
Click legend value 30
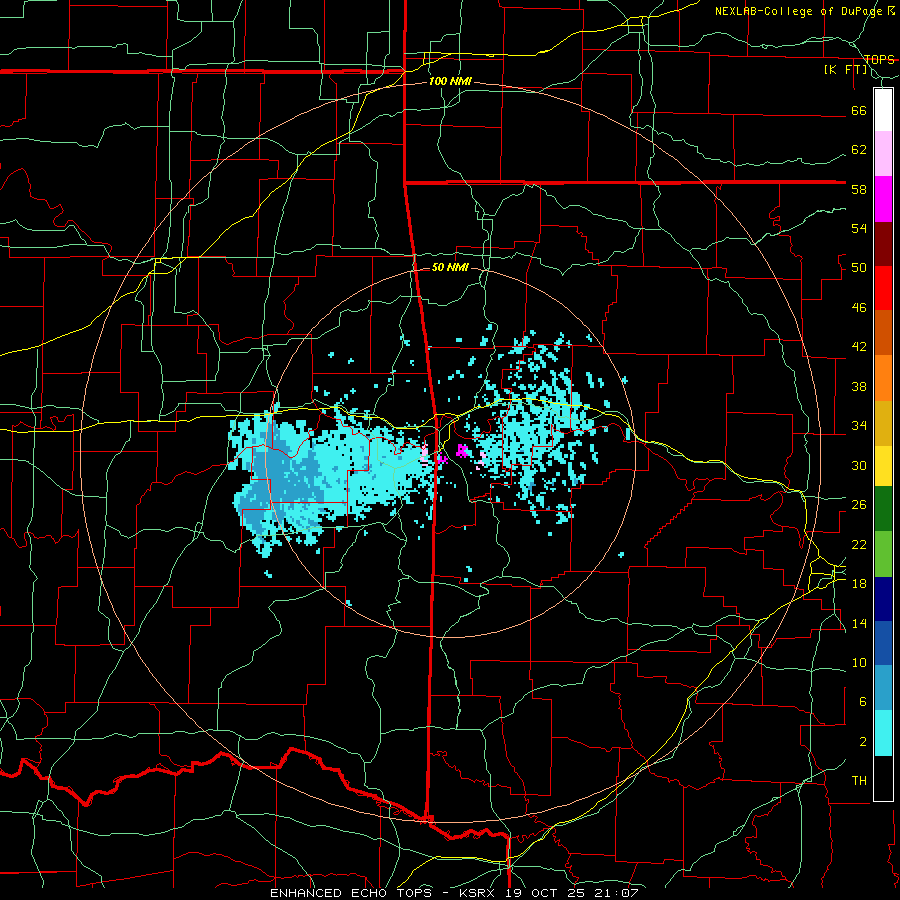tap(859, 465)
